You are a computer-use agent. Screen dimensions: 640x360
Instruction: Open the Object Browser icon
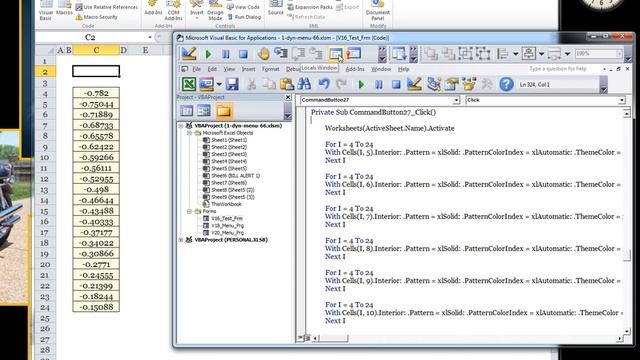tap(469, 84)
